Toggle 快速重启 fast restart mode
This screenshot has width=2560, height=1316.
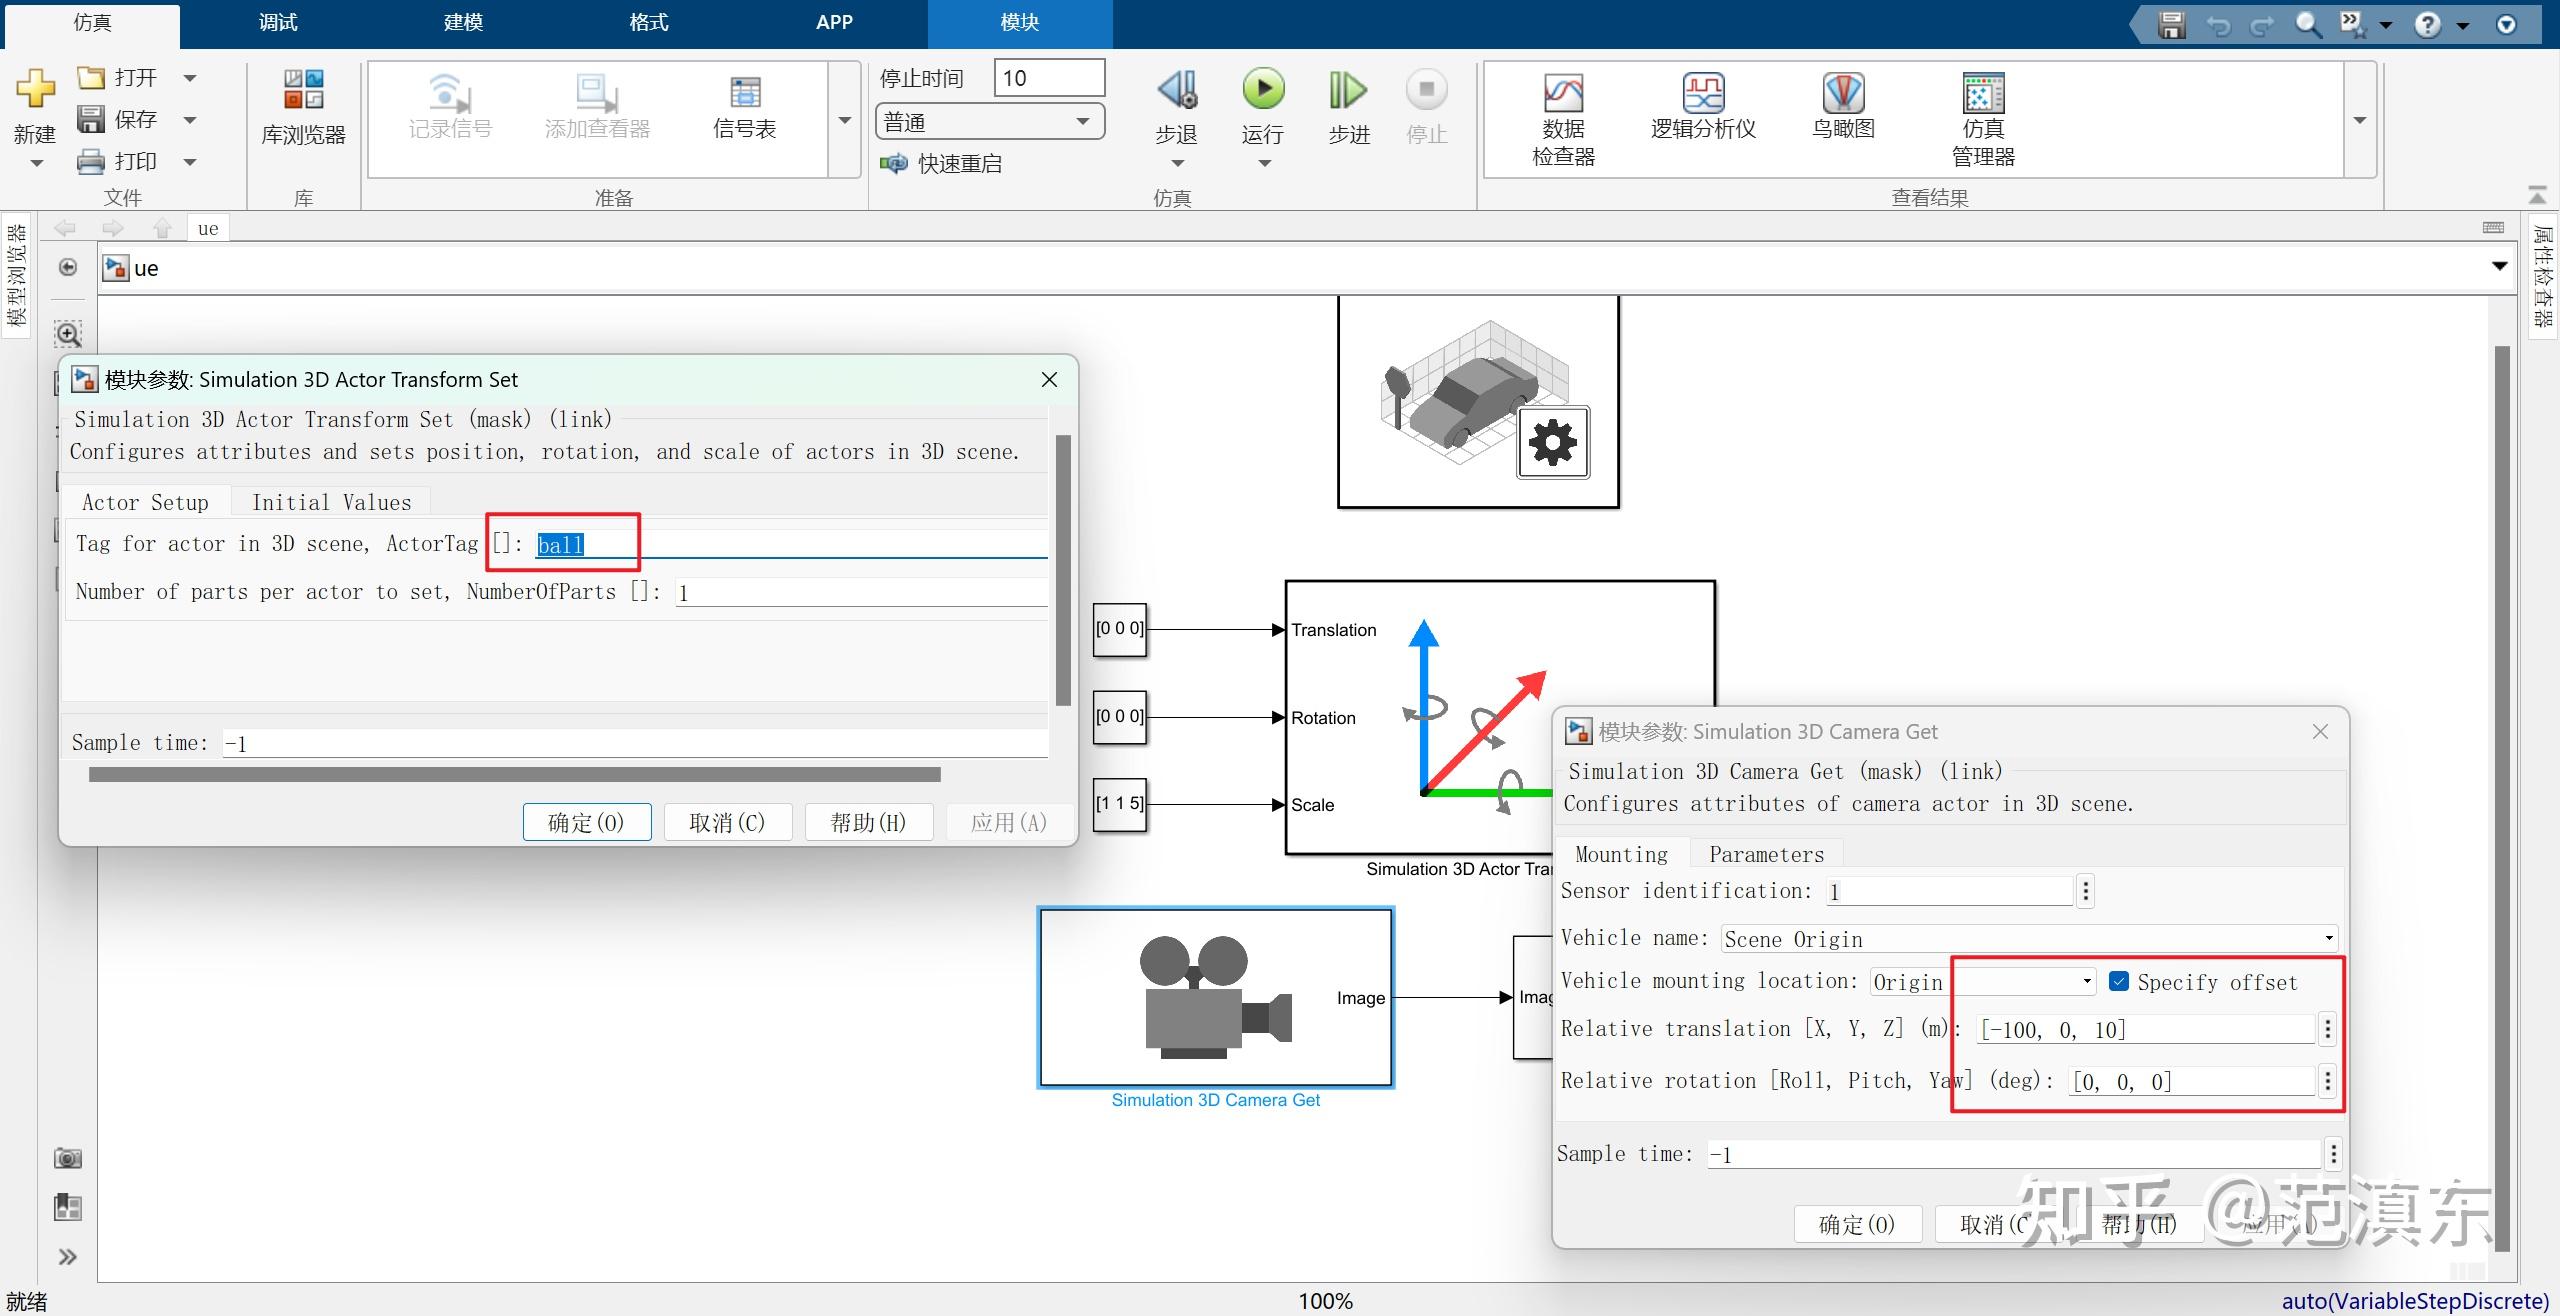tap(940, 163)
